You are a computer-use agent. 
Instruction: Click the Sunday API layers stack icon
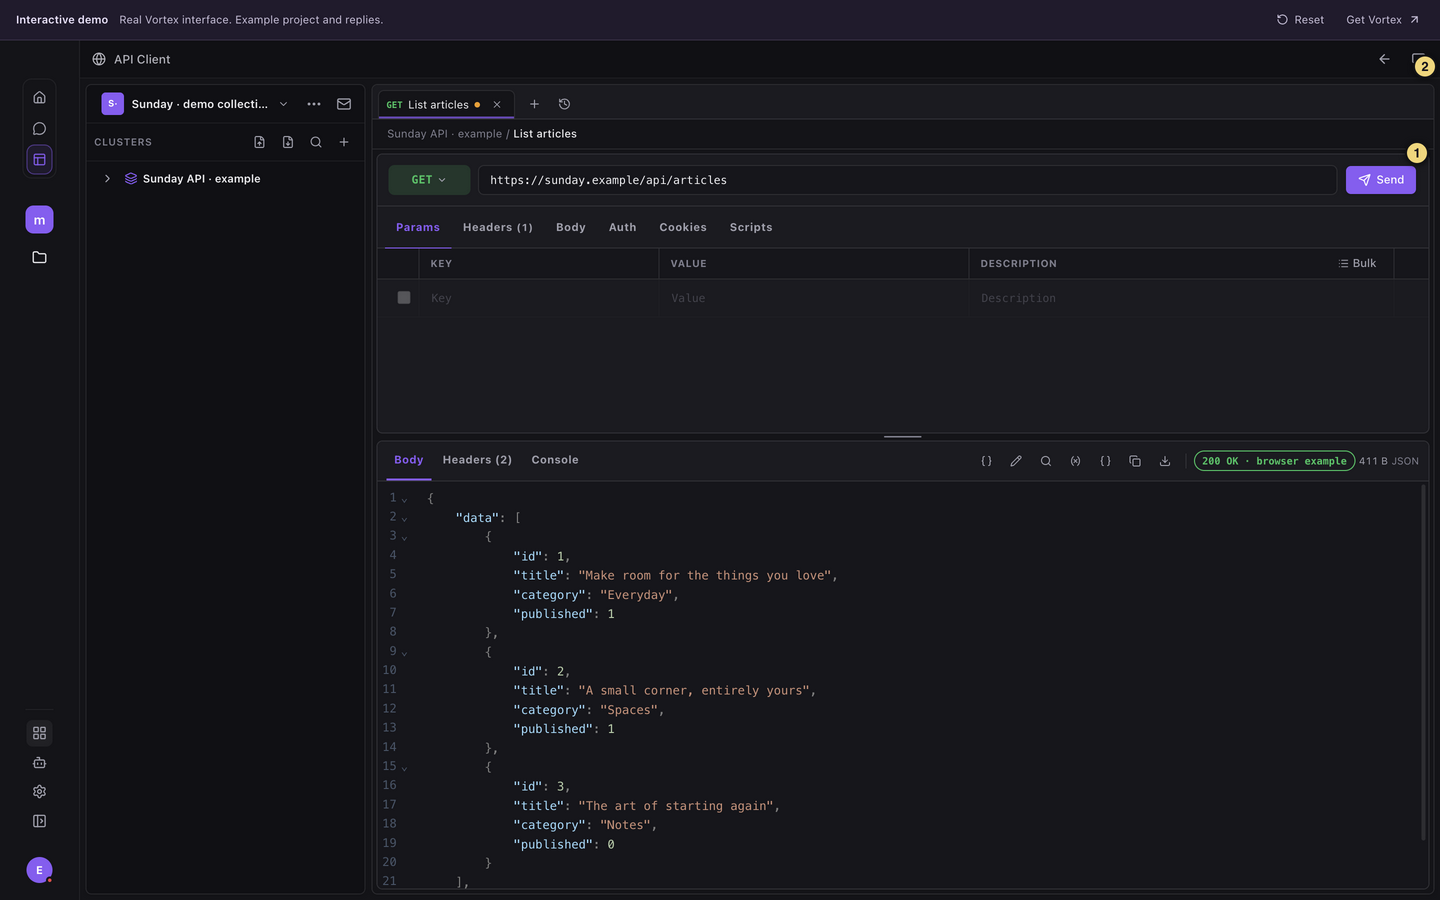coord(131,178)
